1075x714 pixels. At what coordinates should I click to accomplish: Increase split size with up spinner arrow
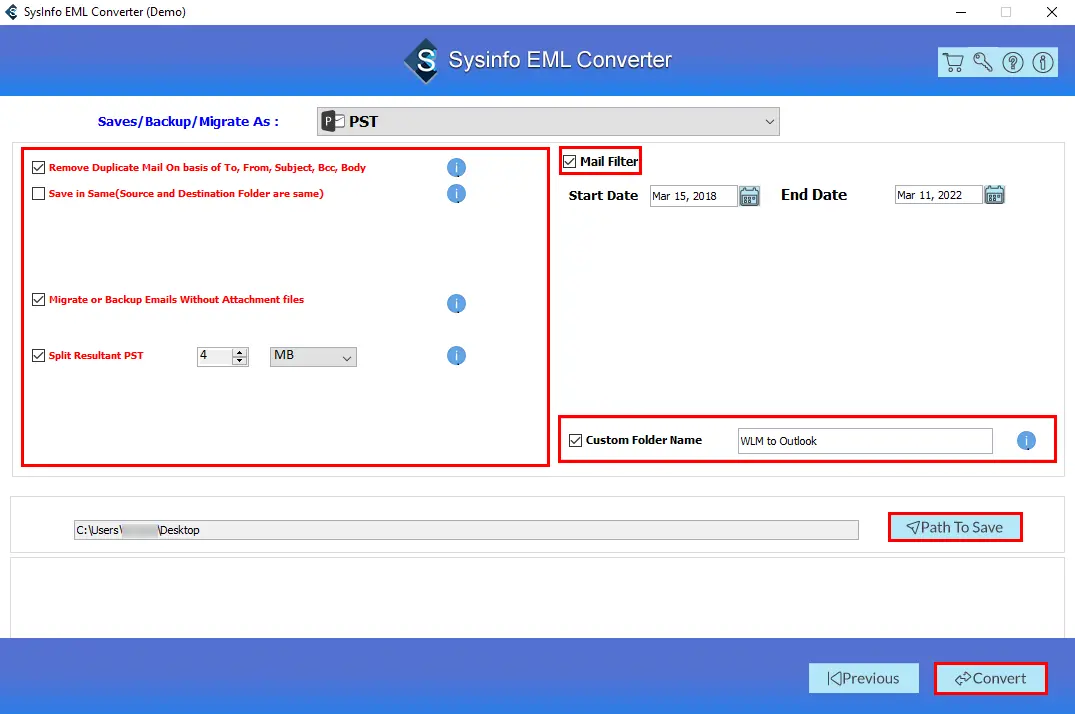[x=239, y=353]
